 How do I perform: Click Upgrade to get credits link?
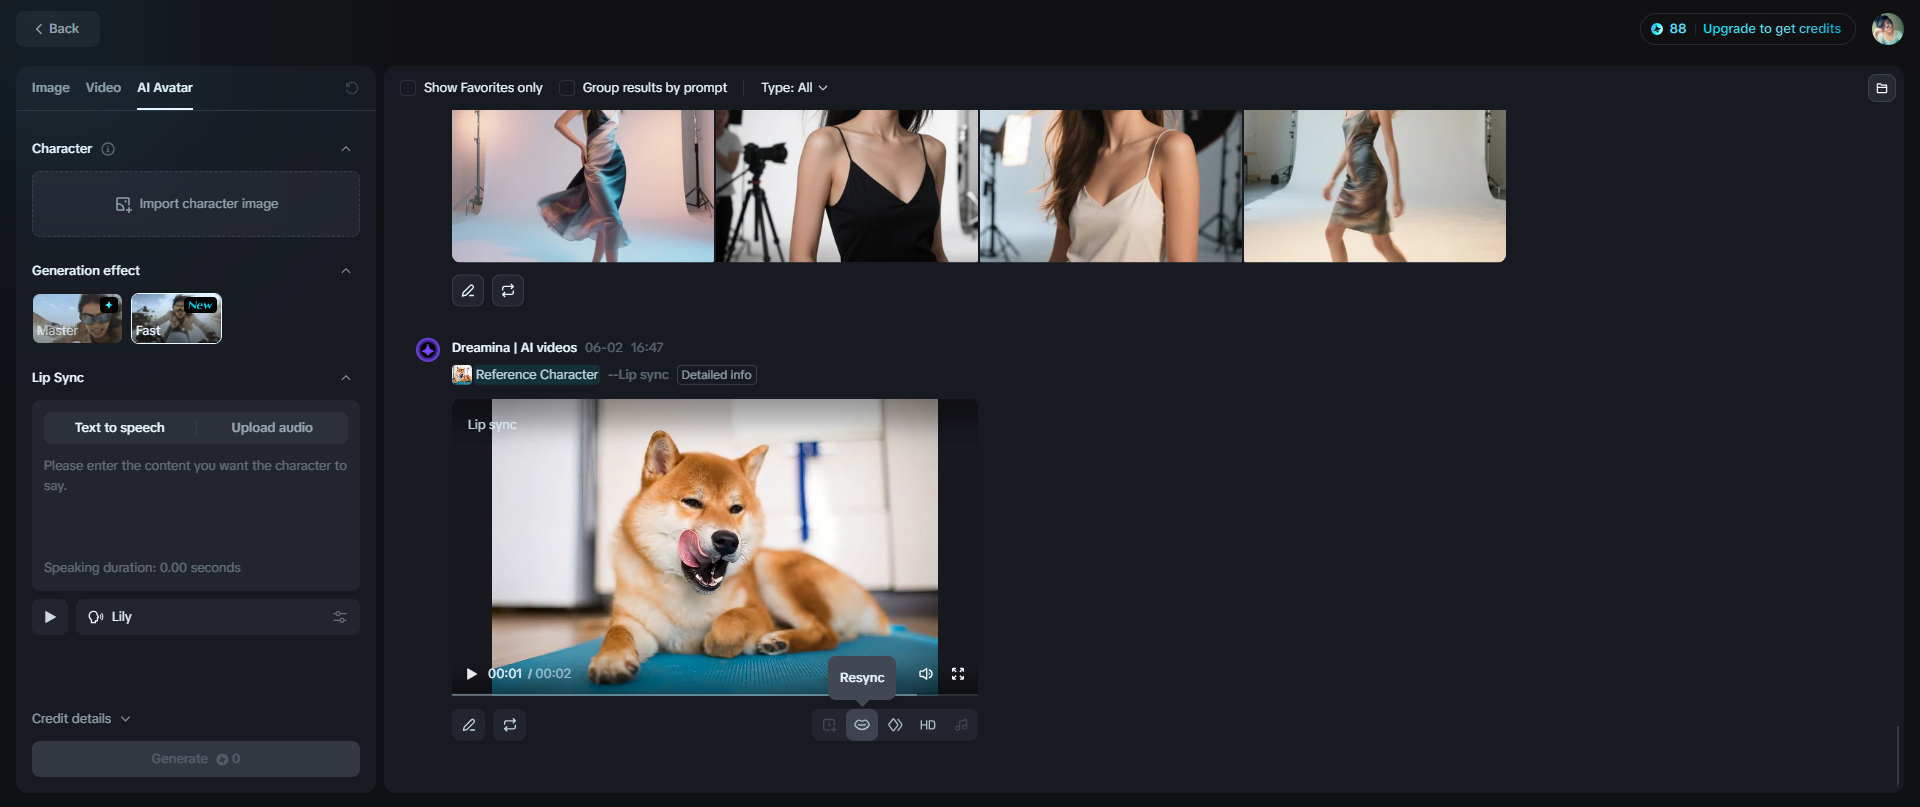(1771, 29)
